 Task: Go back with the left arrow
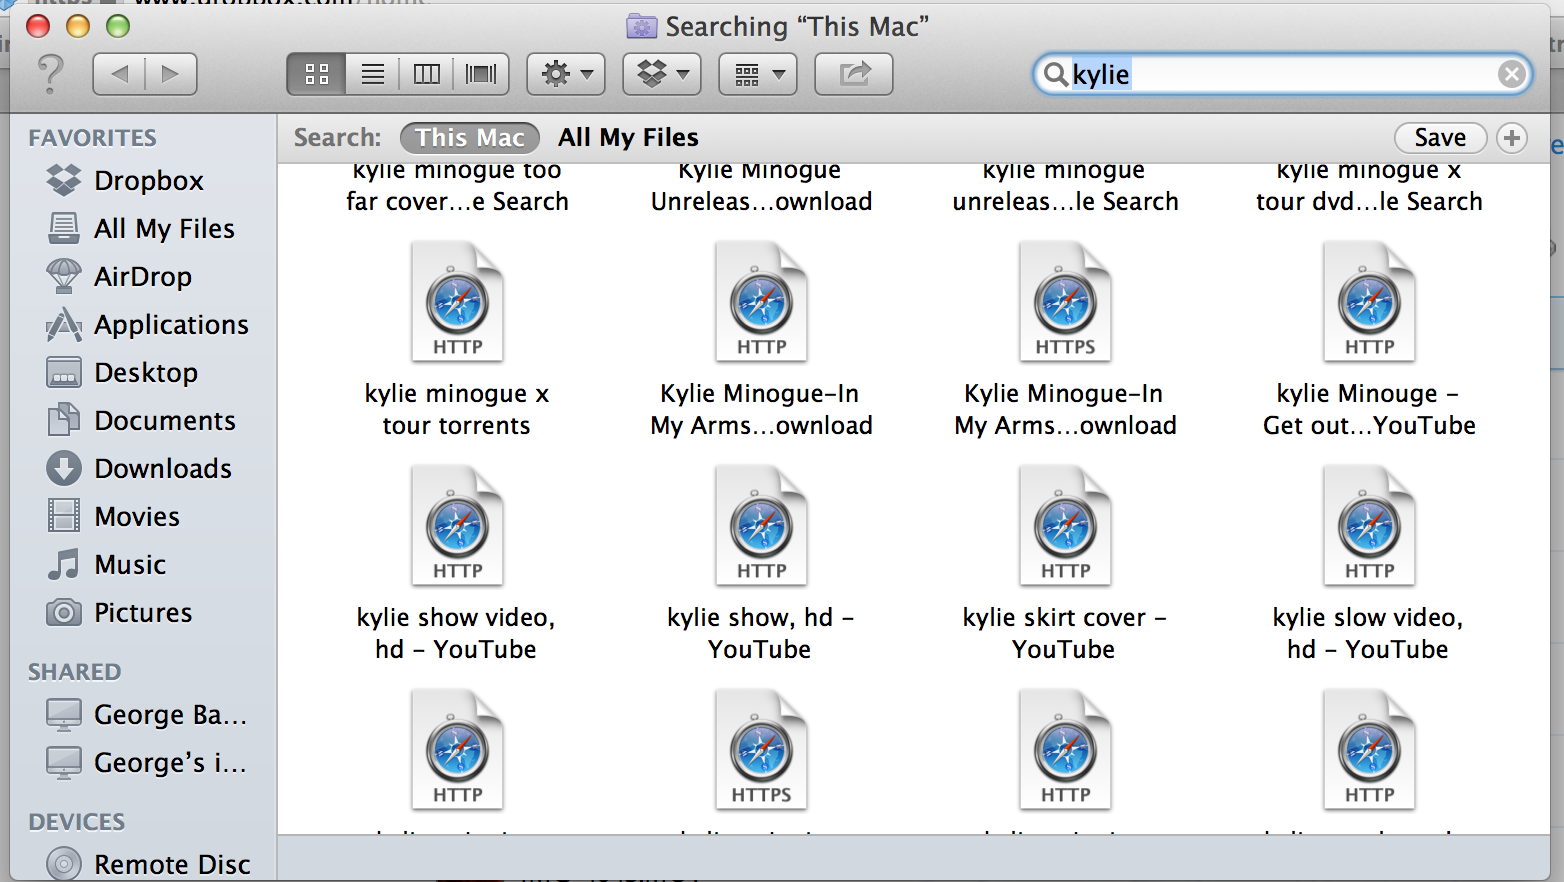point(119,74)
